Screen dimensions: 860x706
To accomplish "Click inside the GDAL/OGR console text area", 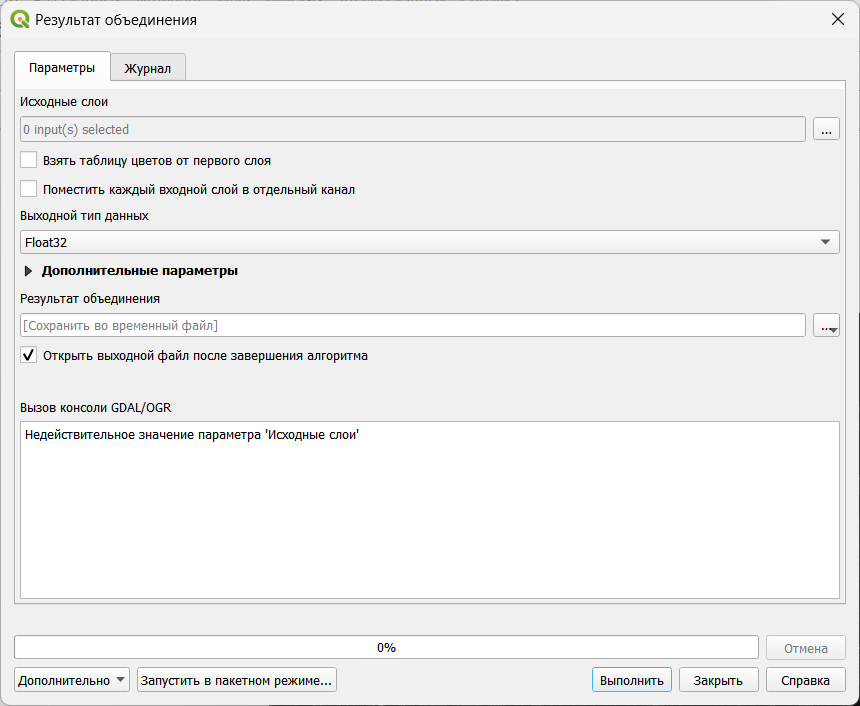I will tap(429, 510).
